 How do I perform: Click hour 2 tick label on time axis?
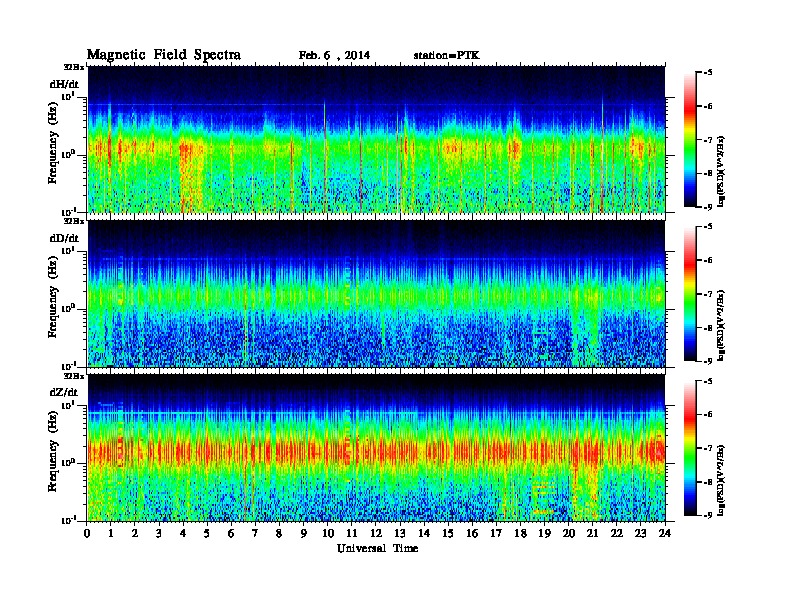click(135, 533)
